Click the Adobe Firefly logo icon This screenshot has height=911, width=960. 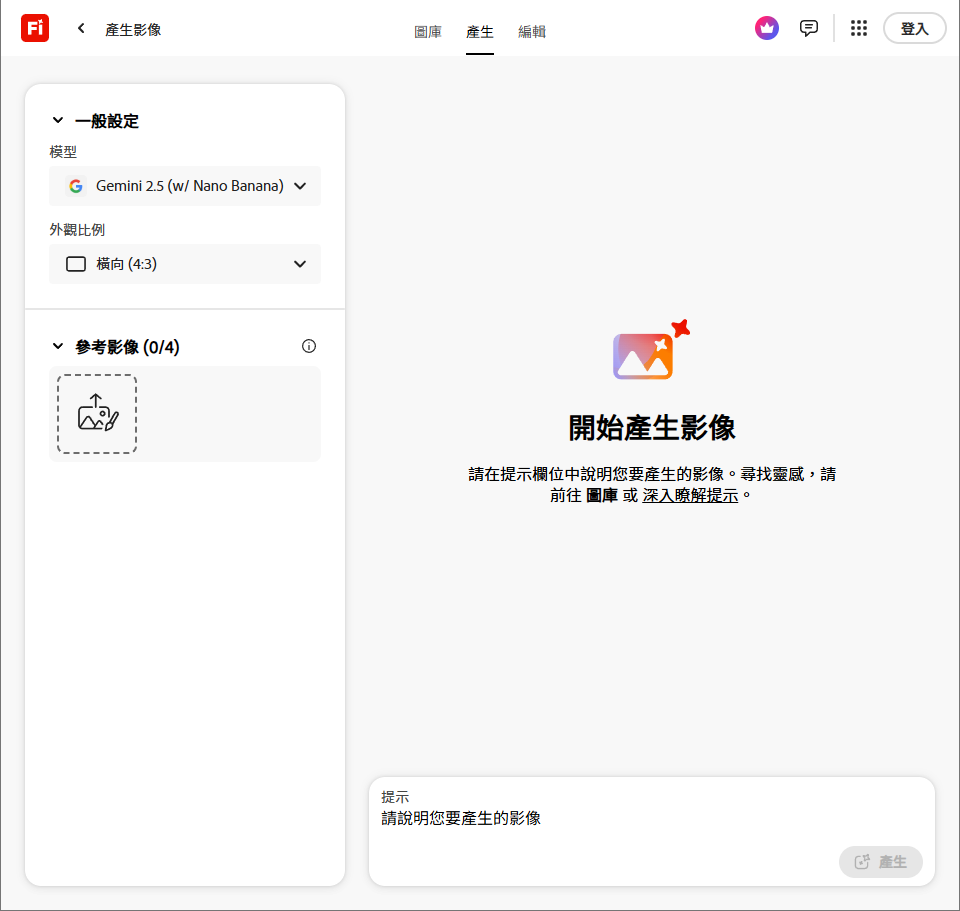tap(35, 28)
